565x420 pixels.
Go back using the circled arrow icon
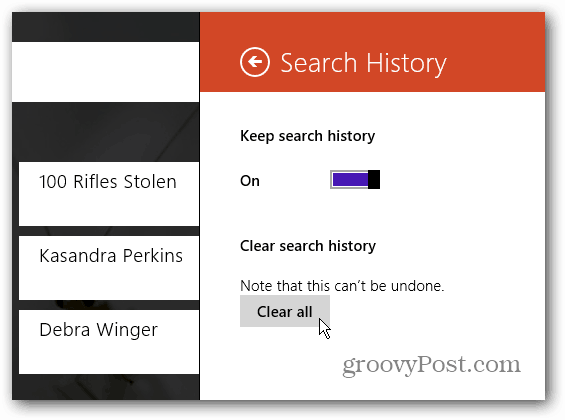(254, 62)
